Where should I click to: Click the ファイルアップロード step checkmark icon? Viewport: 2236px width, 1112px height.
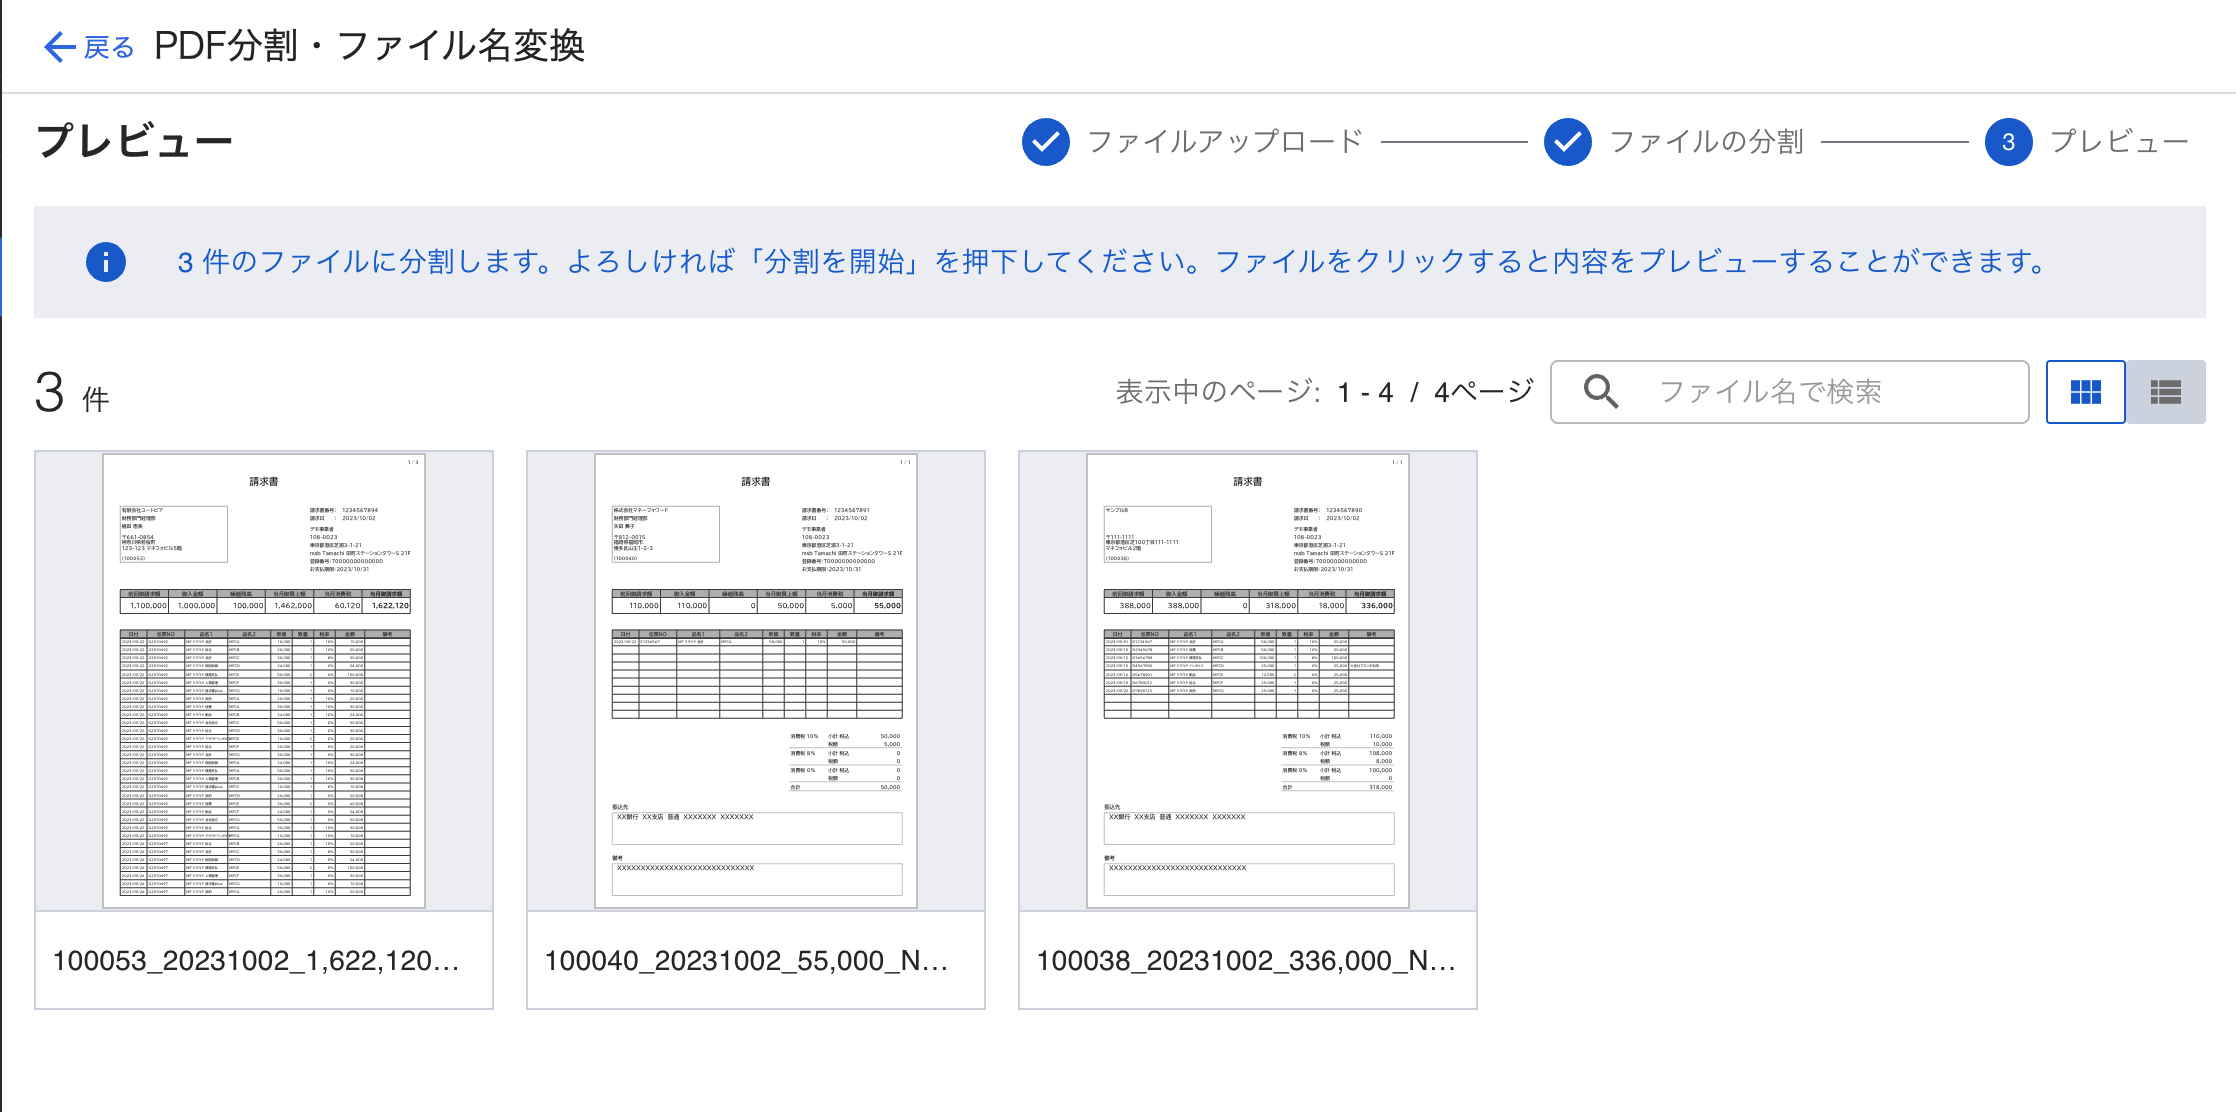point(1045,142)
